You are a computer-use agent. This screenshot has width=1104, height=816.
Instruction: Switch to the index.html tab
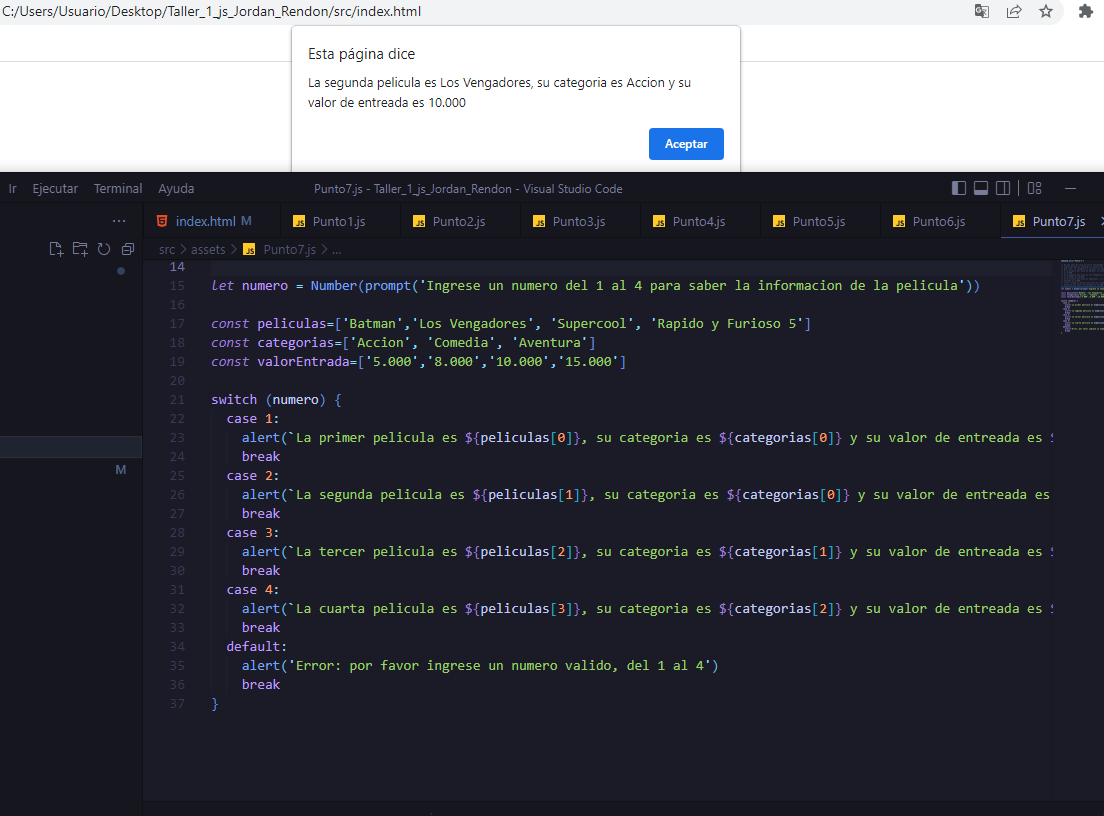click(x=211, y=221)
